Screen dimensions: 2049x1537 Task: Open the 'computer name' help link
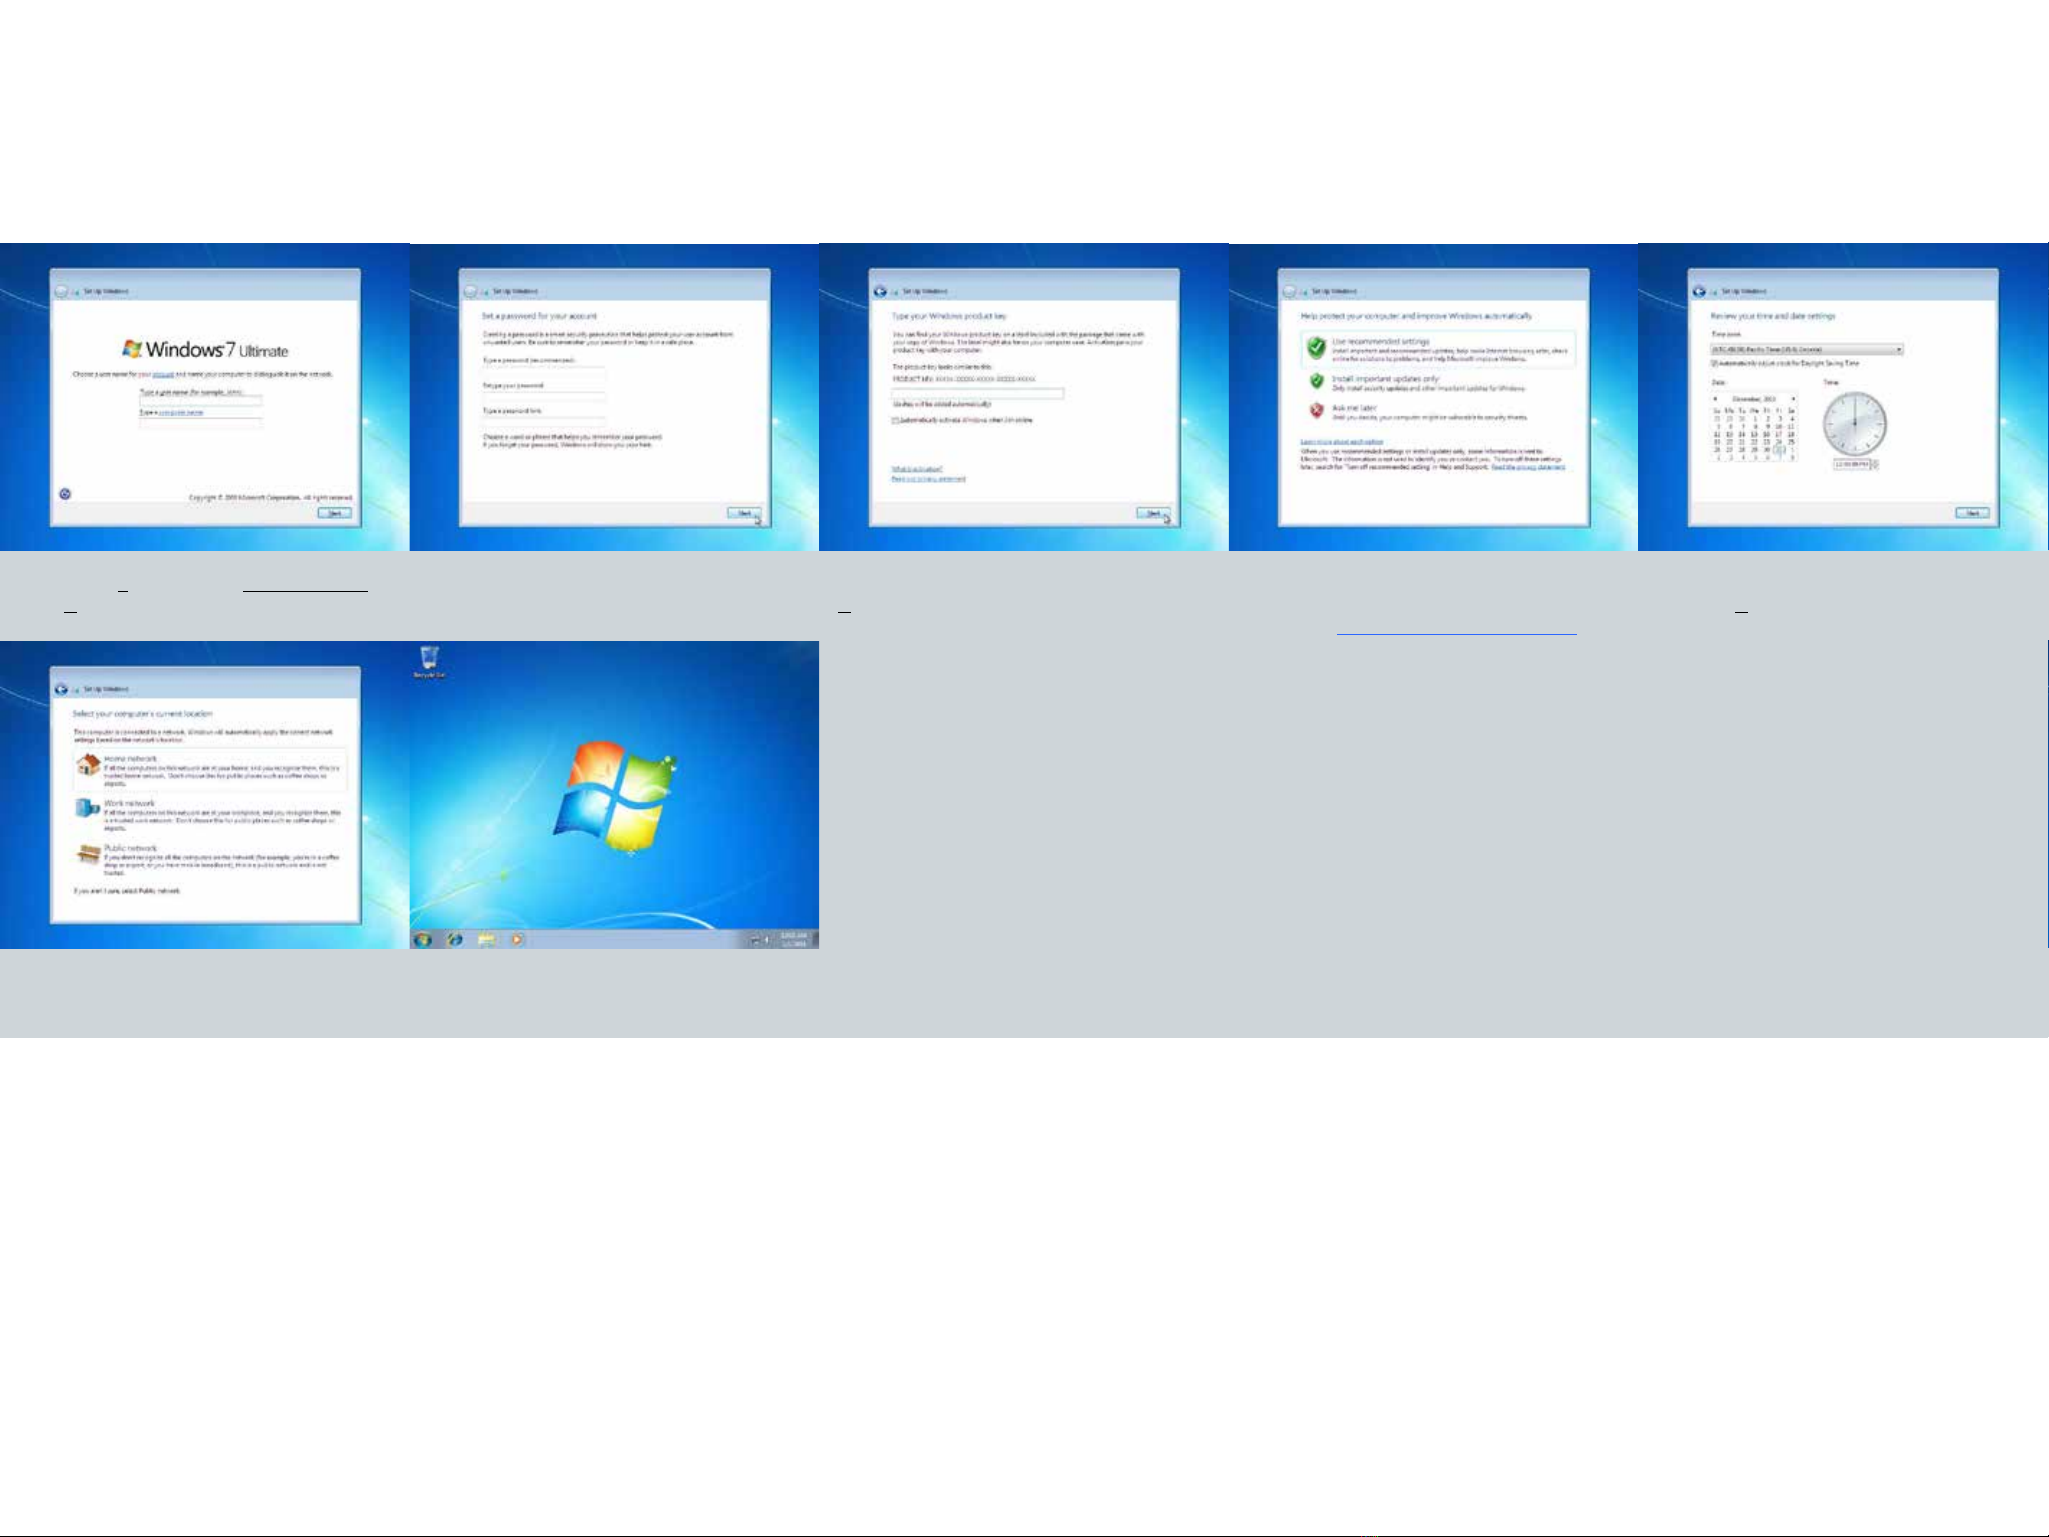[x=181, y=412]
